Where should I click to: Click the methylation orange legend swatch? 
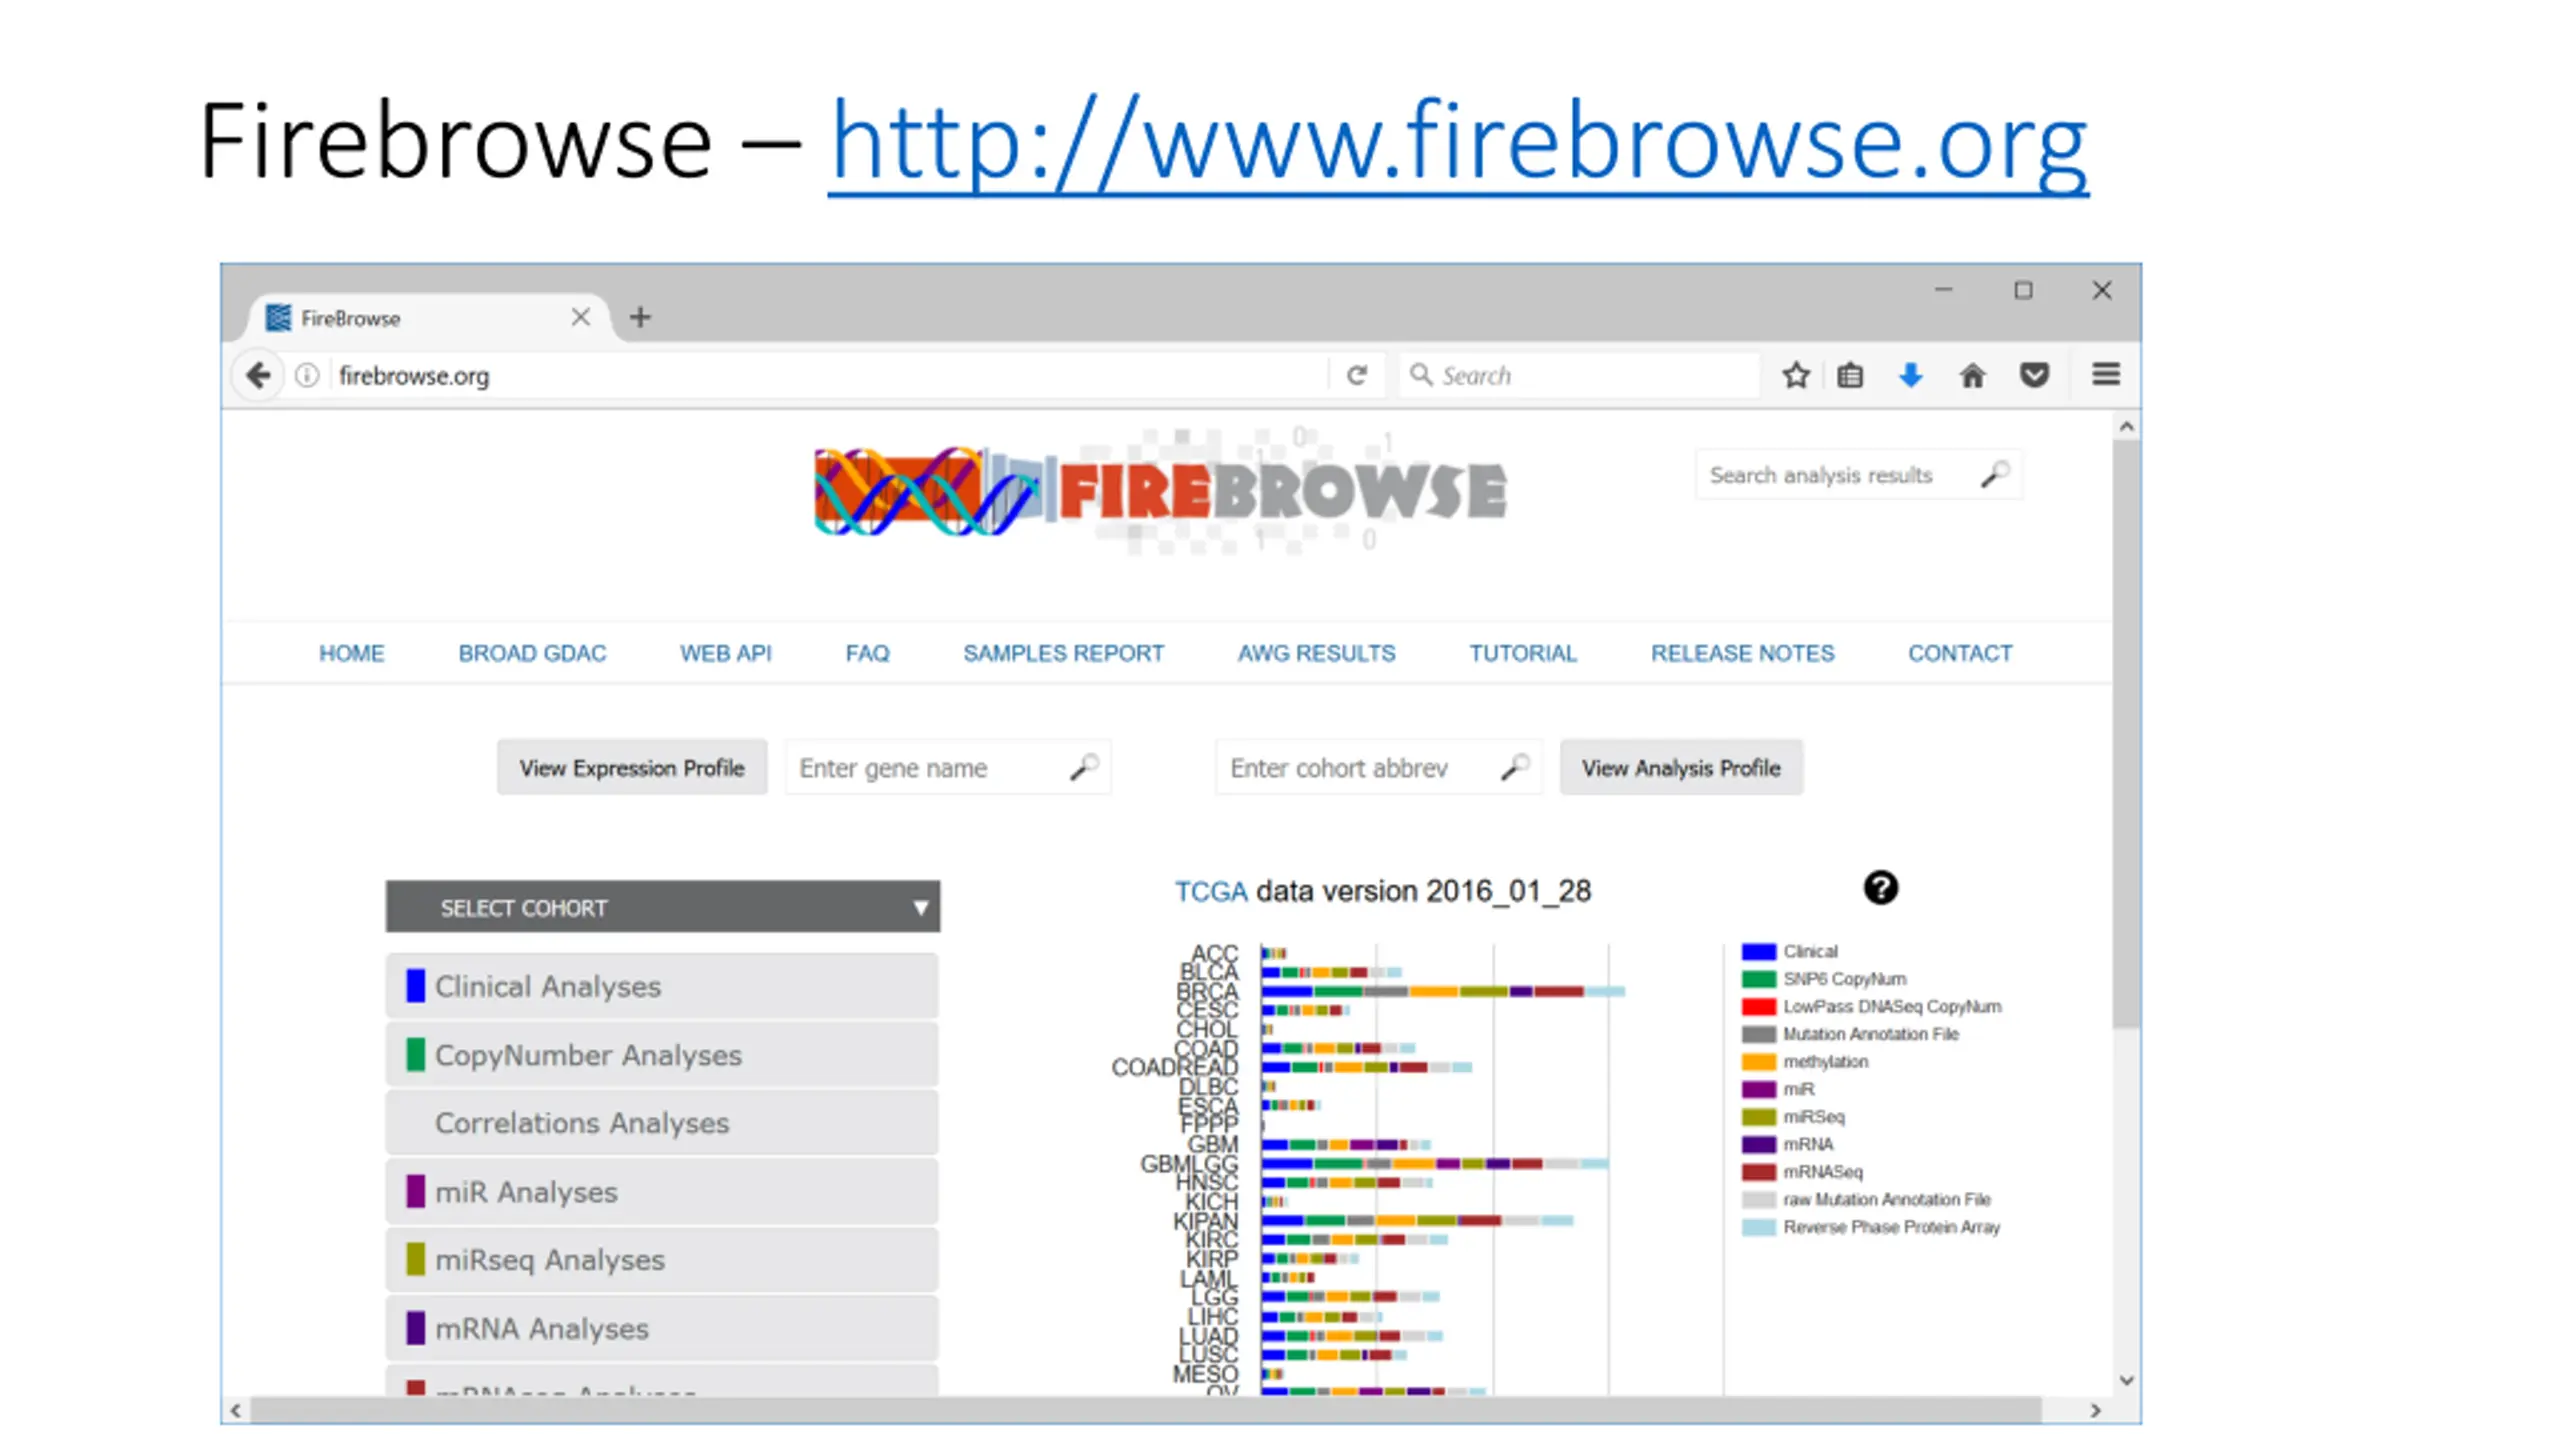point(1759,1062)
